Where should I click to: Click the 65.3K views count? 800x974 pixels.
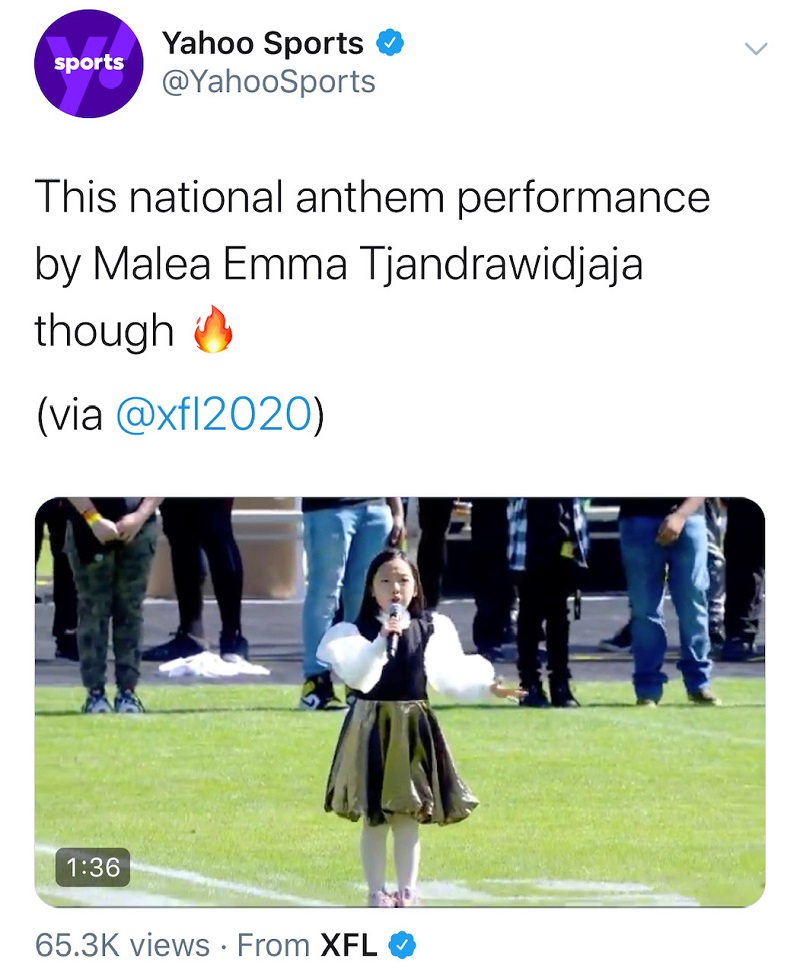pyautogui.click(x=122, y=945)
